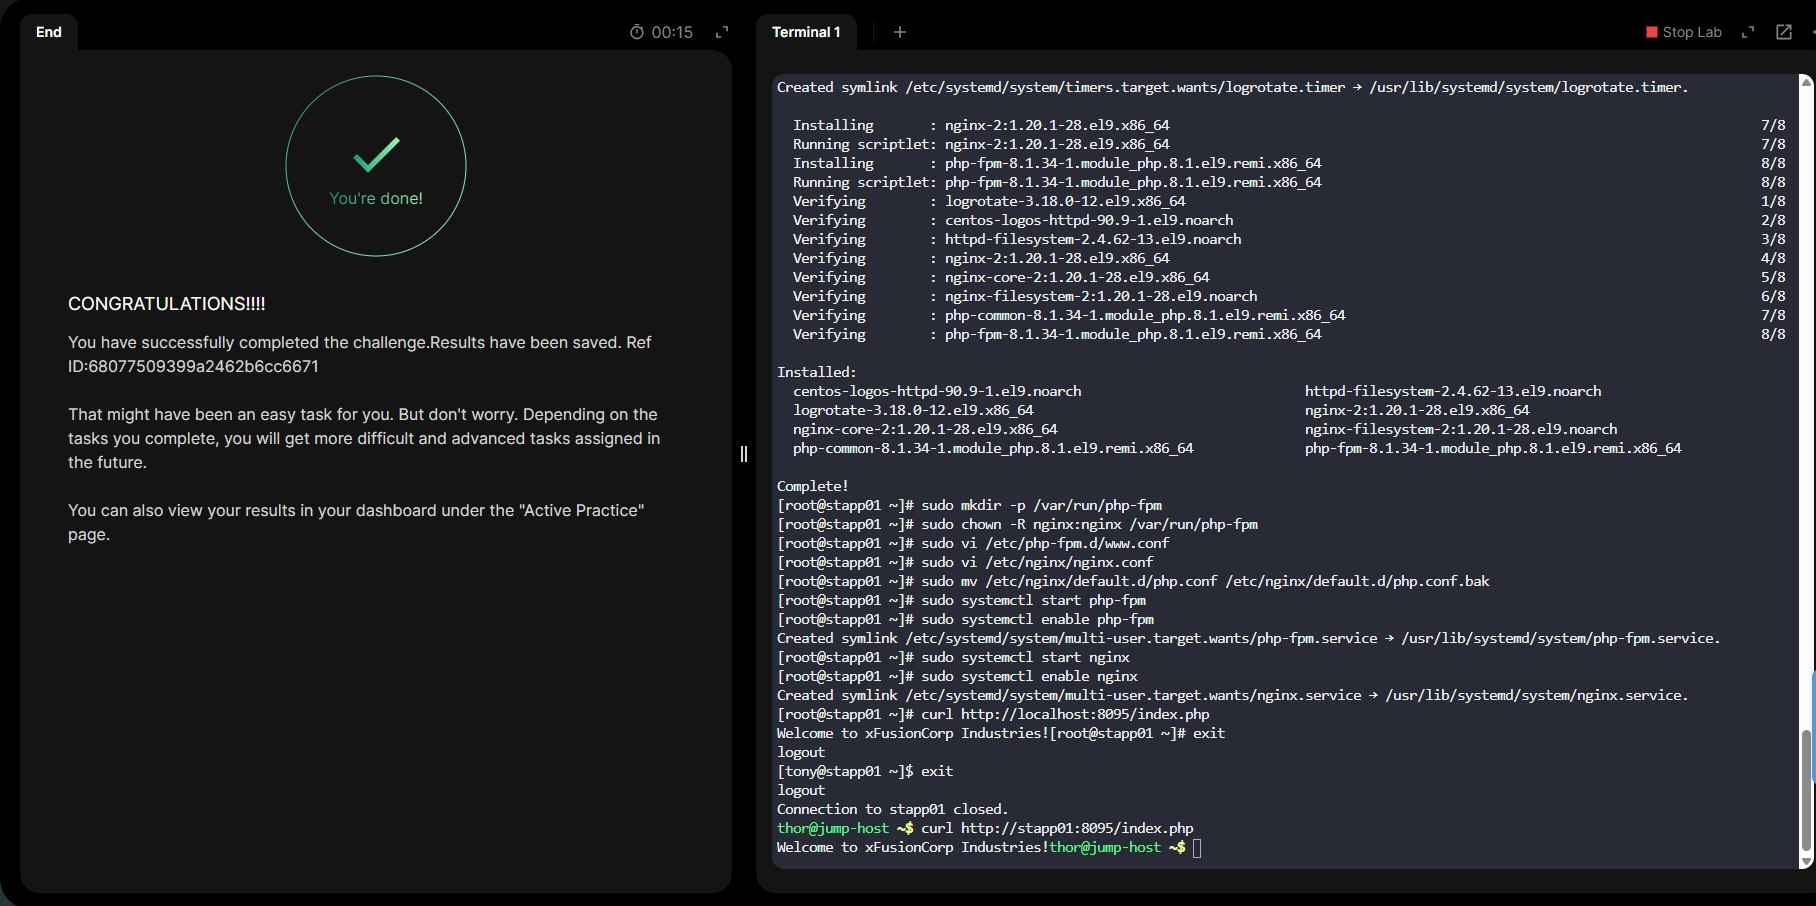Click the "Complete!" line in terminal output

pos(812,486)
